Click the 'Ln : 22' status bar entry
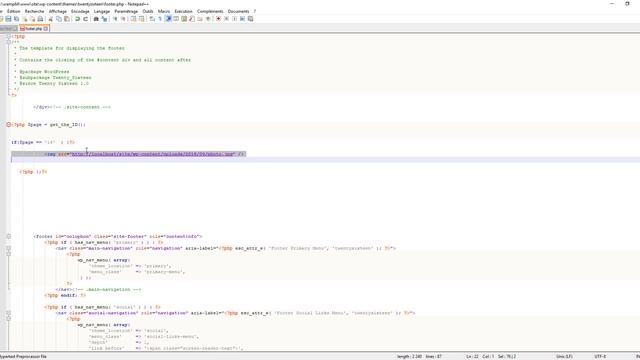The width and height of the screenshot is (640, 360). (x=472, y=356)
